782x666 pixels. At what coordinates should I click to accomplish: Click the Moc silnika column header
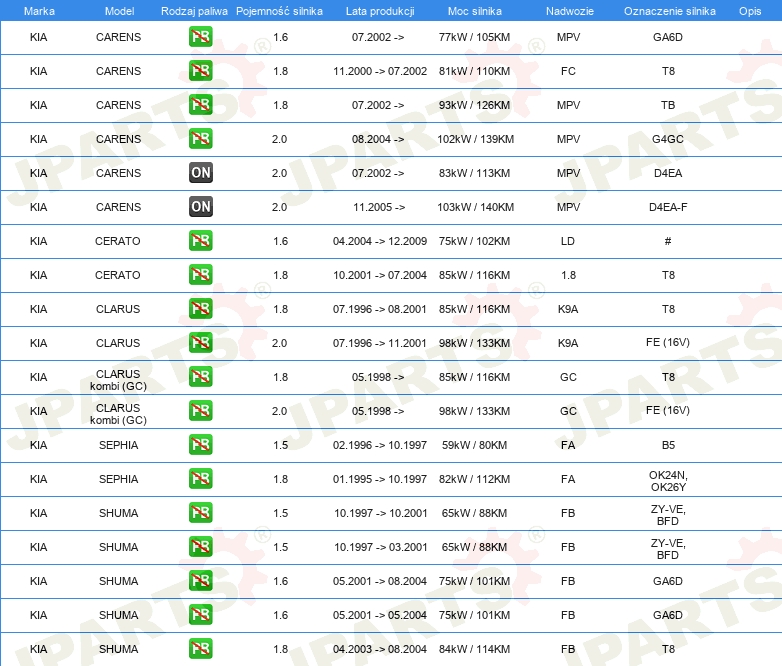click(474, 11)
